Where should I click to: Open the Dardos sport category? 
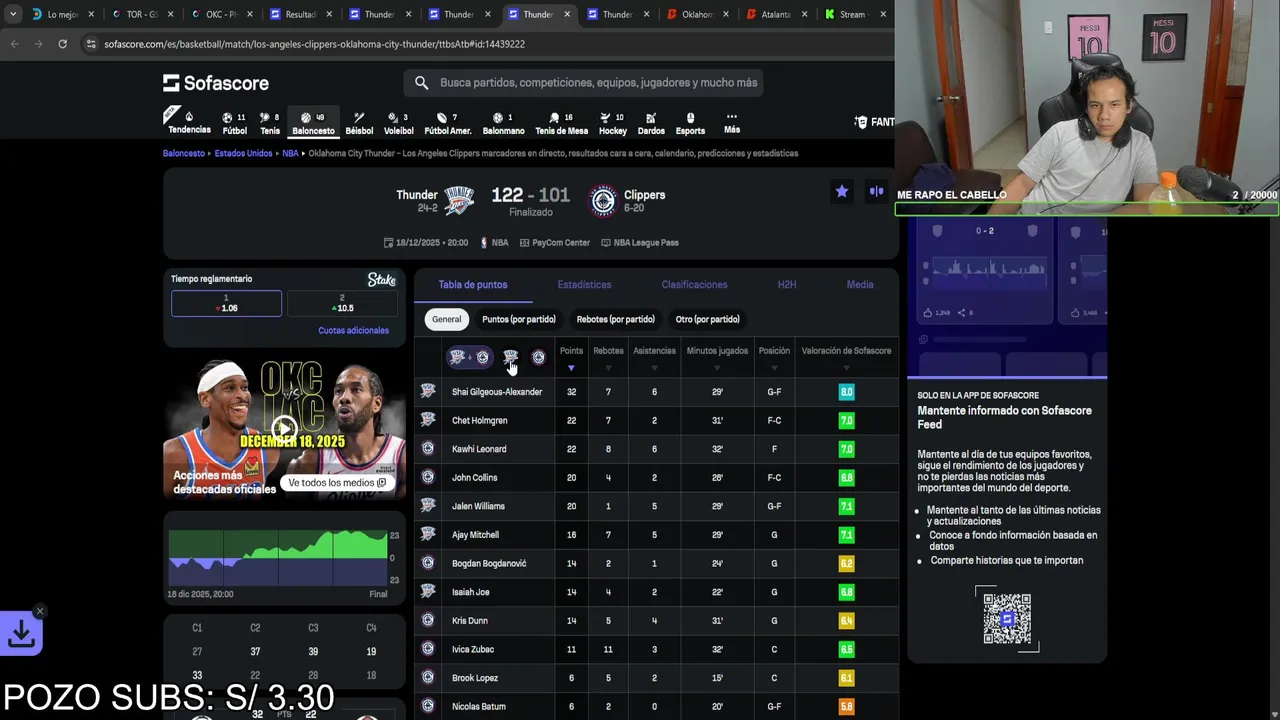pyautogui.click(x=651, y=123)
